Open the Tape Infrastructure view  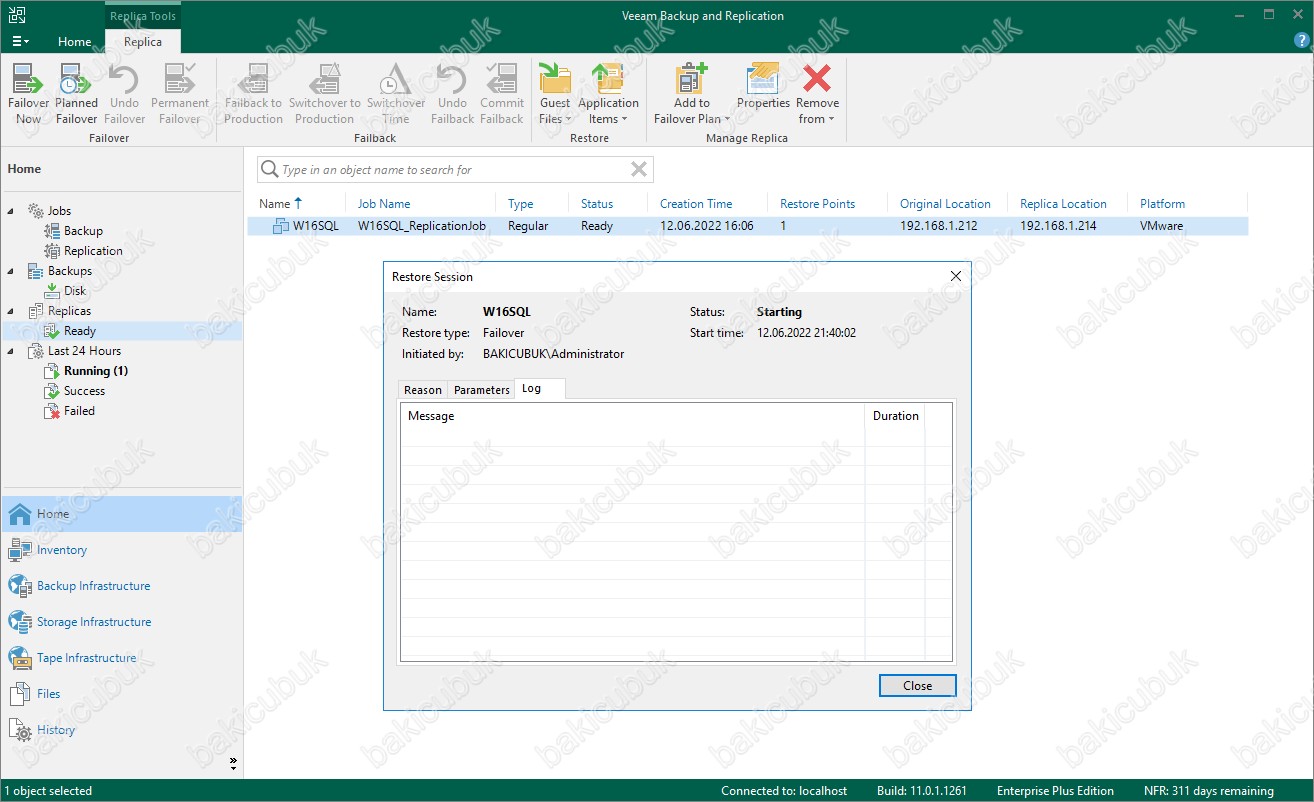coord(121,658)
